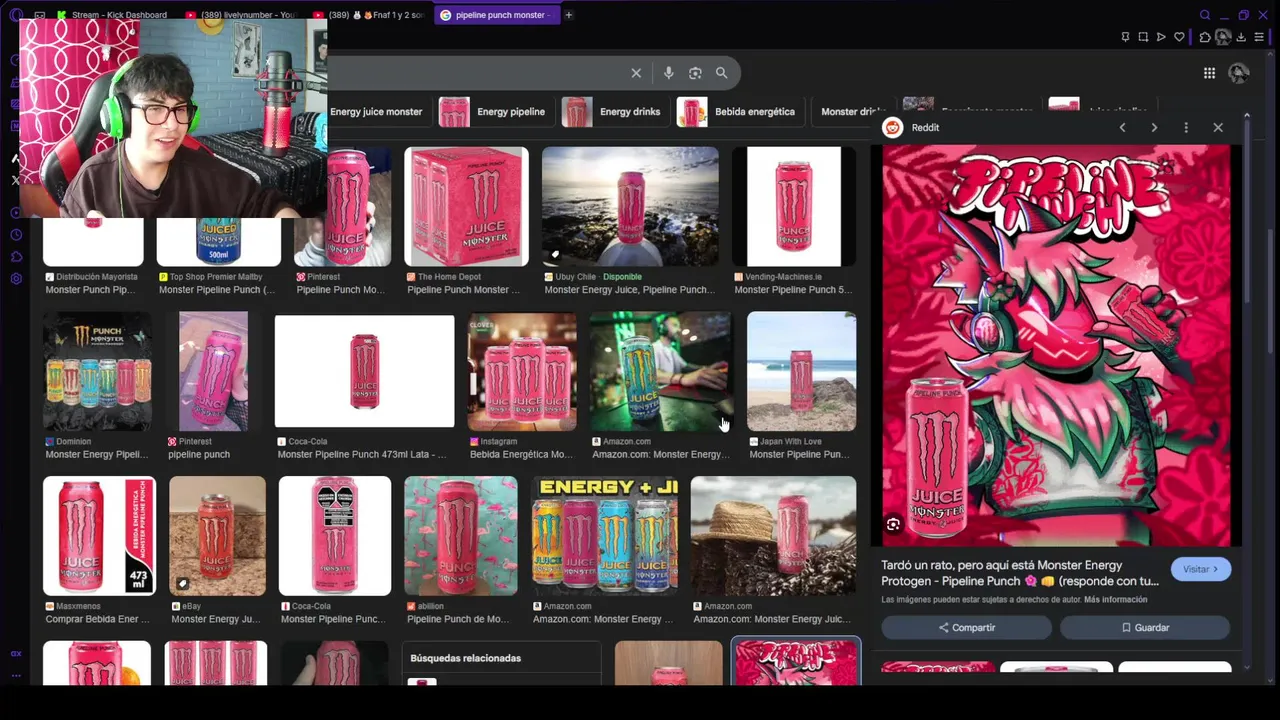
Task: Open browser extensions cube
Action: [x=1205, y=37]
